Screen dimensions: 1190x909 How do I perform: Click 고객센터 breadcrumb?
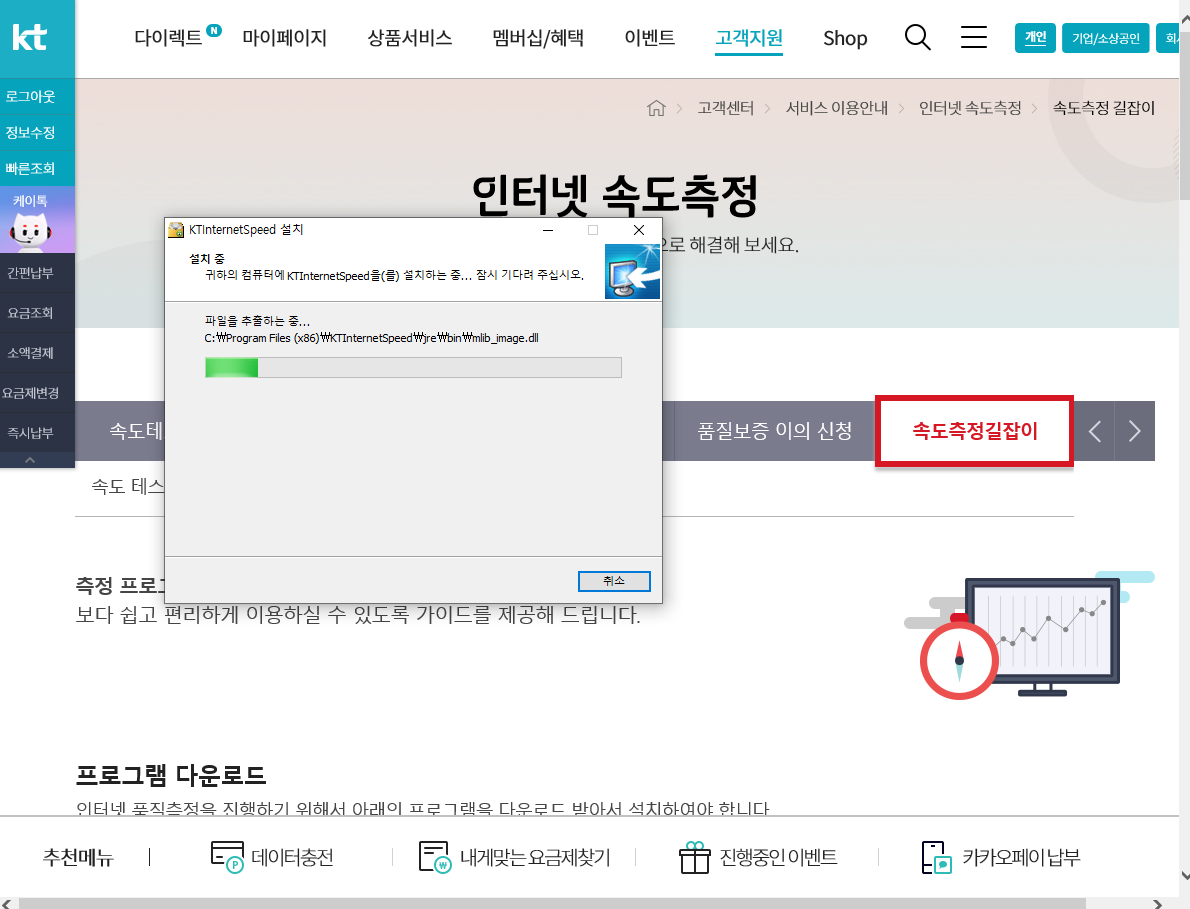[726, 108]
